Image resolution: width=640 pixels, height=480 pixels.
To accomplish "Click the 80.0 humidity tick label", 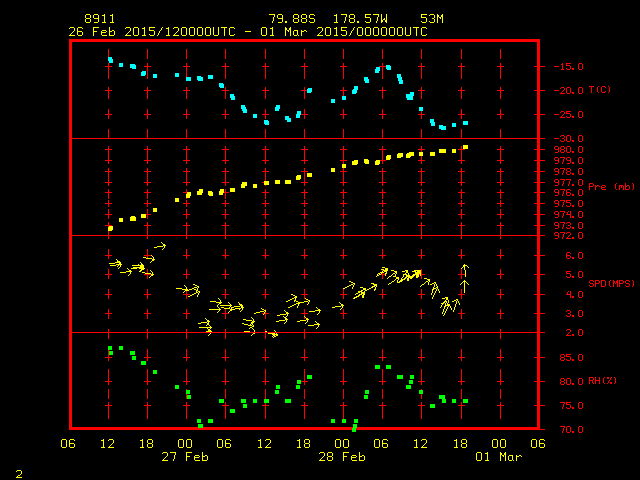I will click(571, 382).
